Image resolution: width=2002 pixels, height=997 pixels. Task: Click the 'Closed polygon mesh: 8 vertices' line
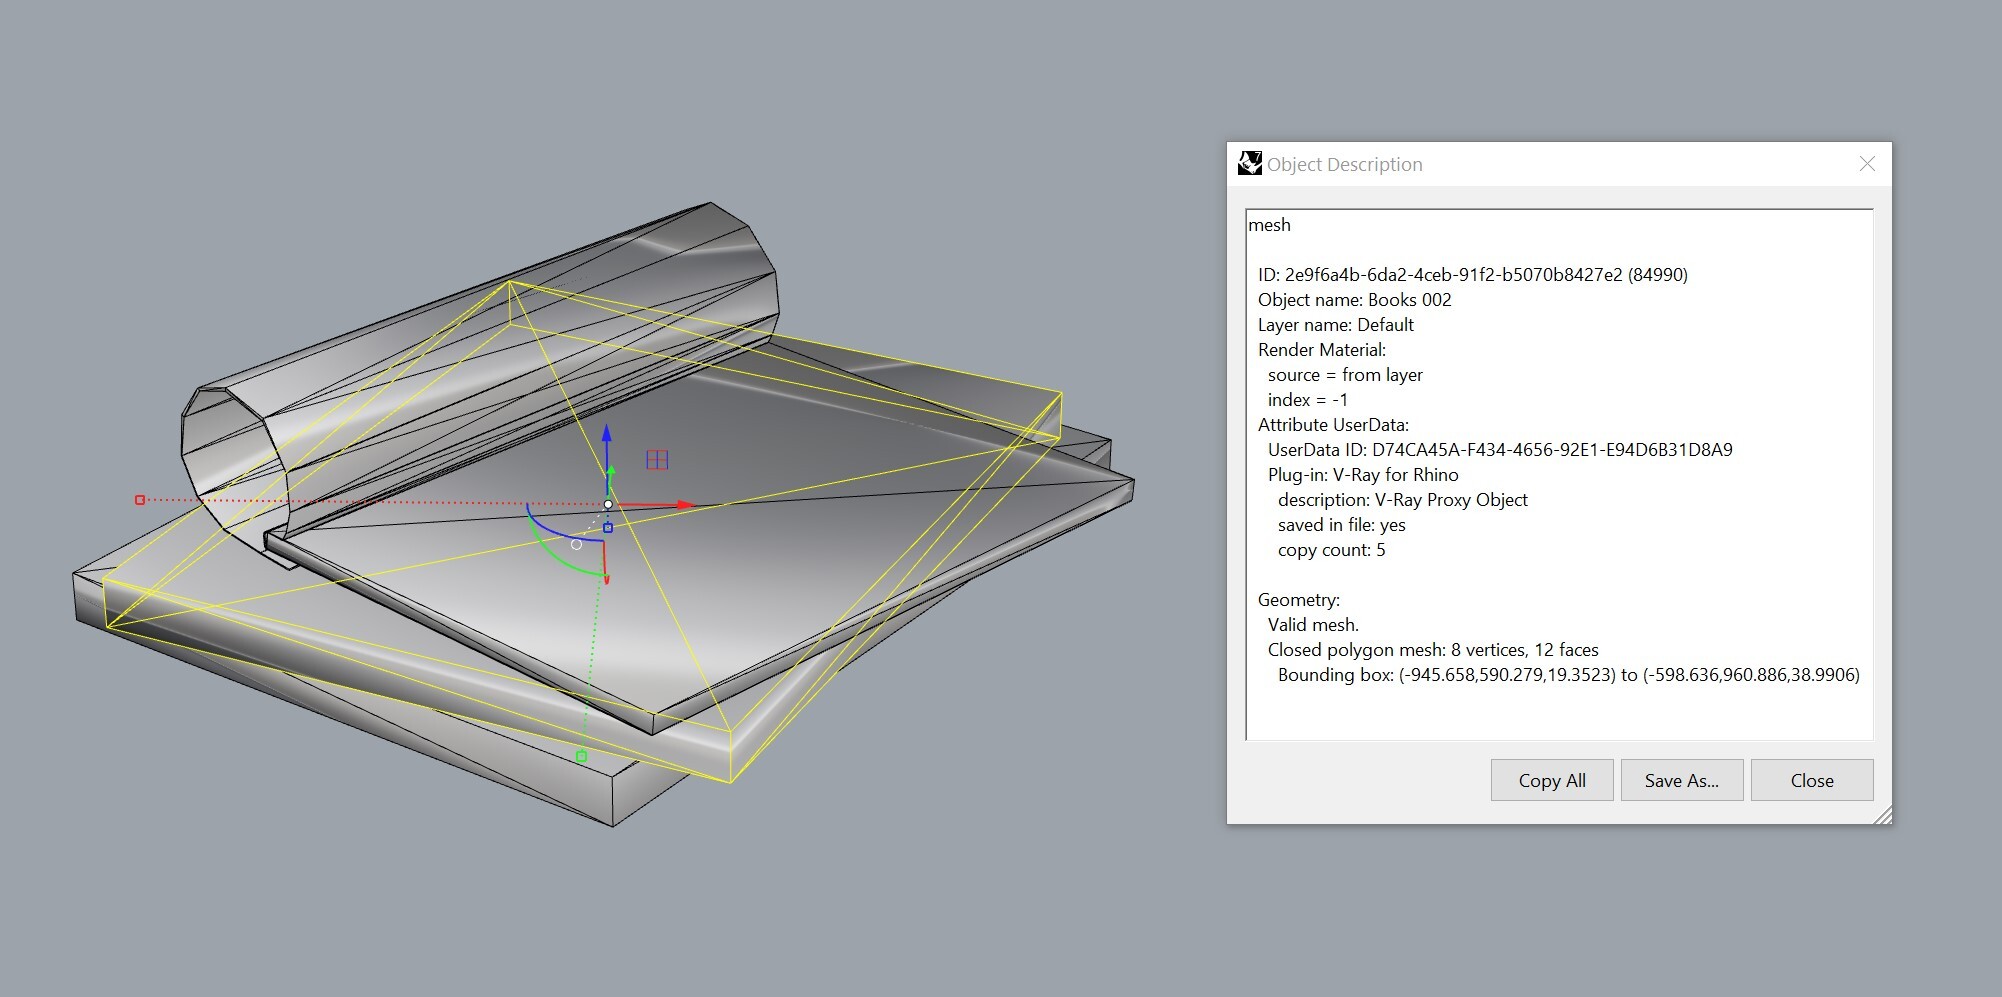coord(1433,650)
